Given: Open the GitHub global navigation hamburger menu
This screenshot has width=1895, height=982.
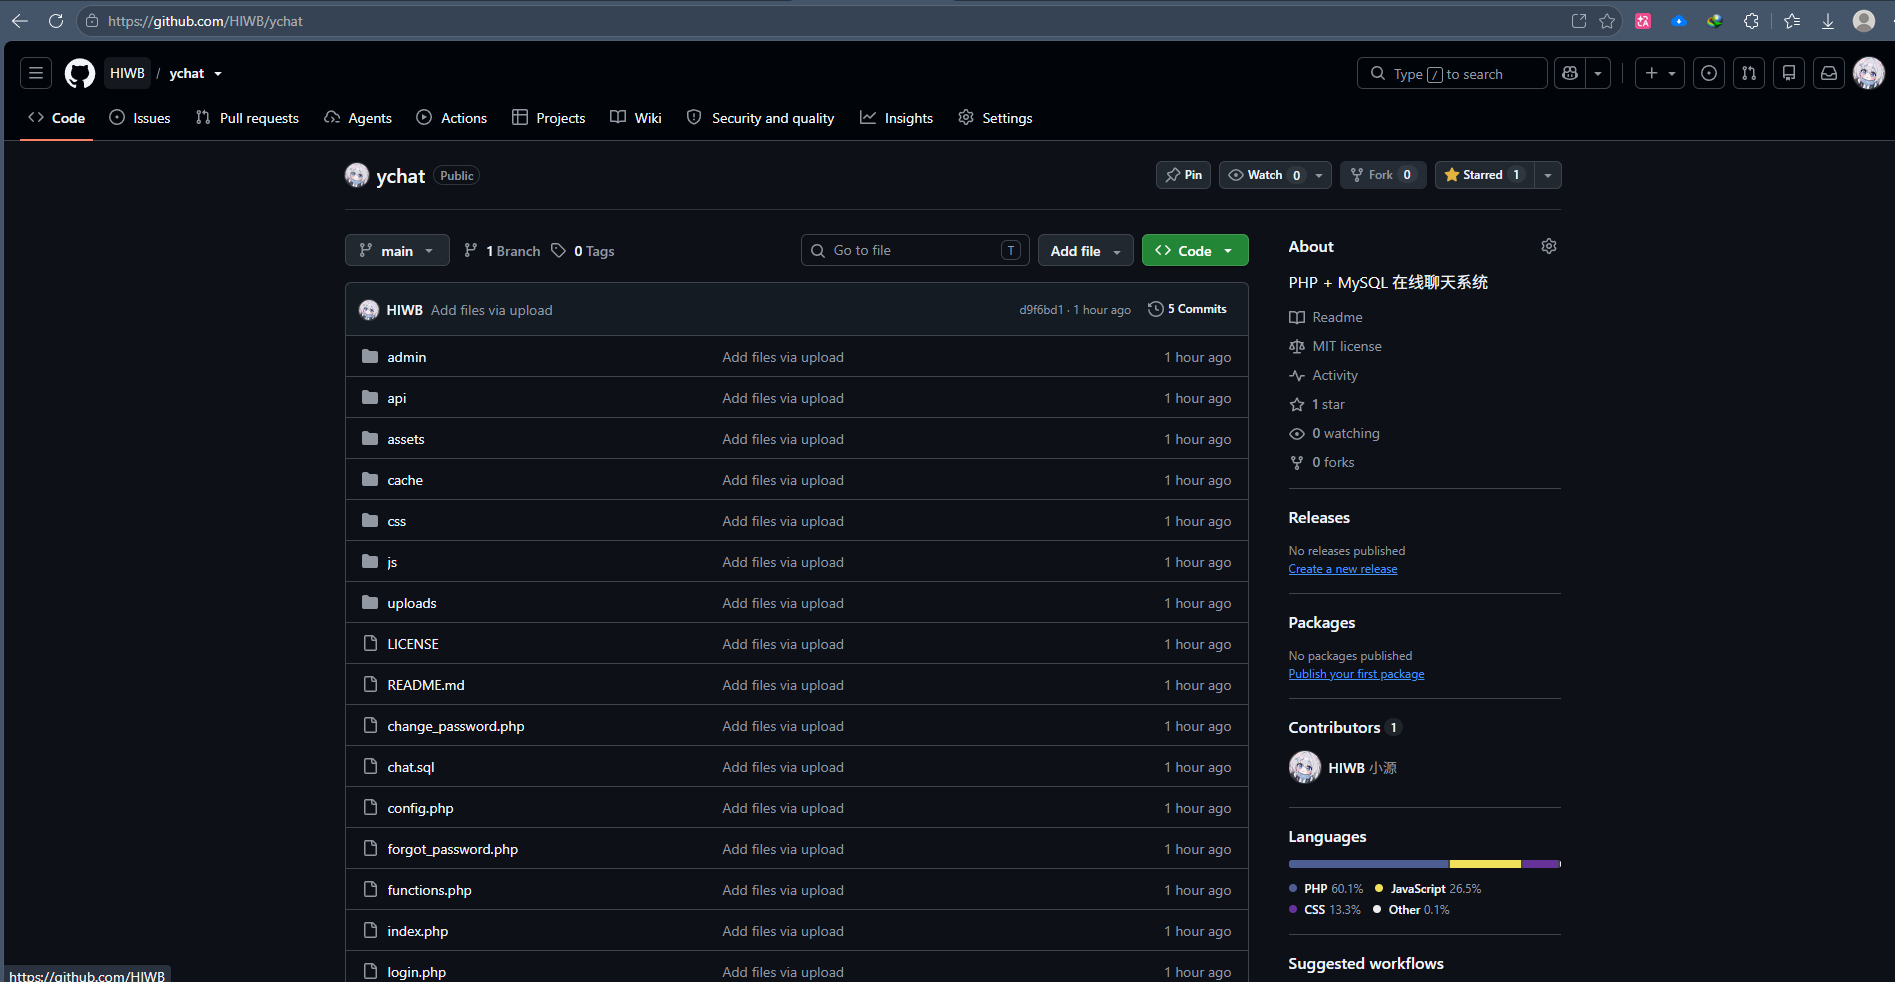Looking at the screenshot, I should pos(36,73).
